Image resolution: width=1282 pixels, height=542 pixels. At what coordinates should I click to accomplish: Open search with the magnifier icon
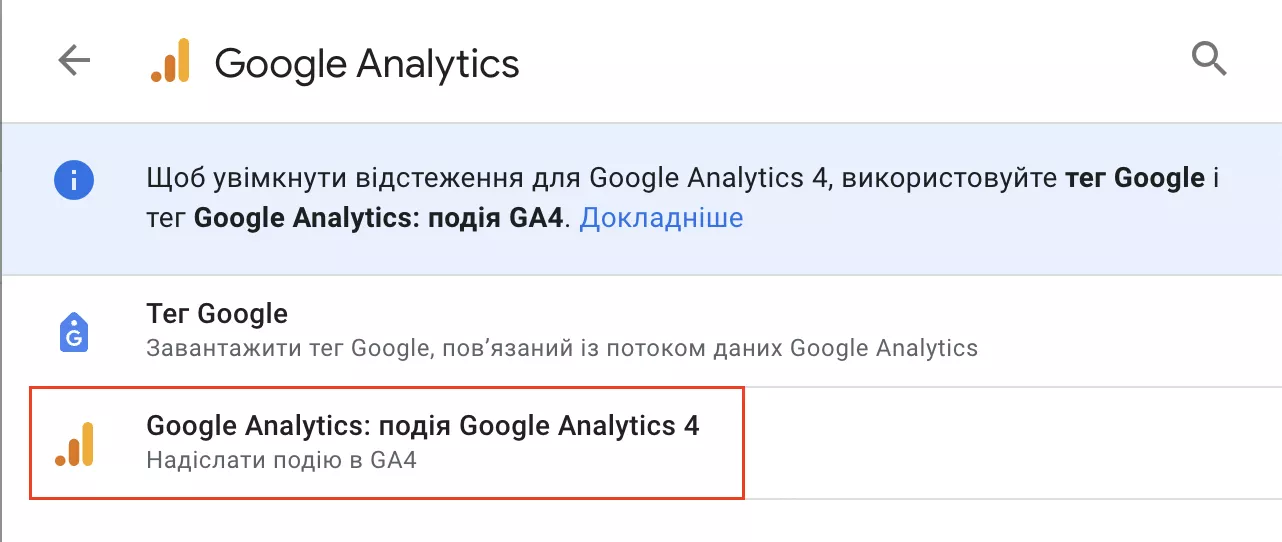1209,59
